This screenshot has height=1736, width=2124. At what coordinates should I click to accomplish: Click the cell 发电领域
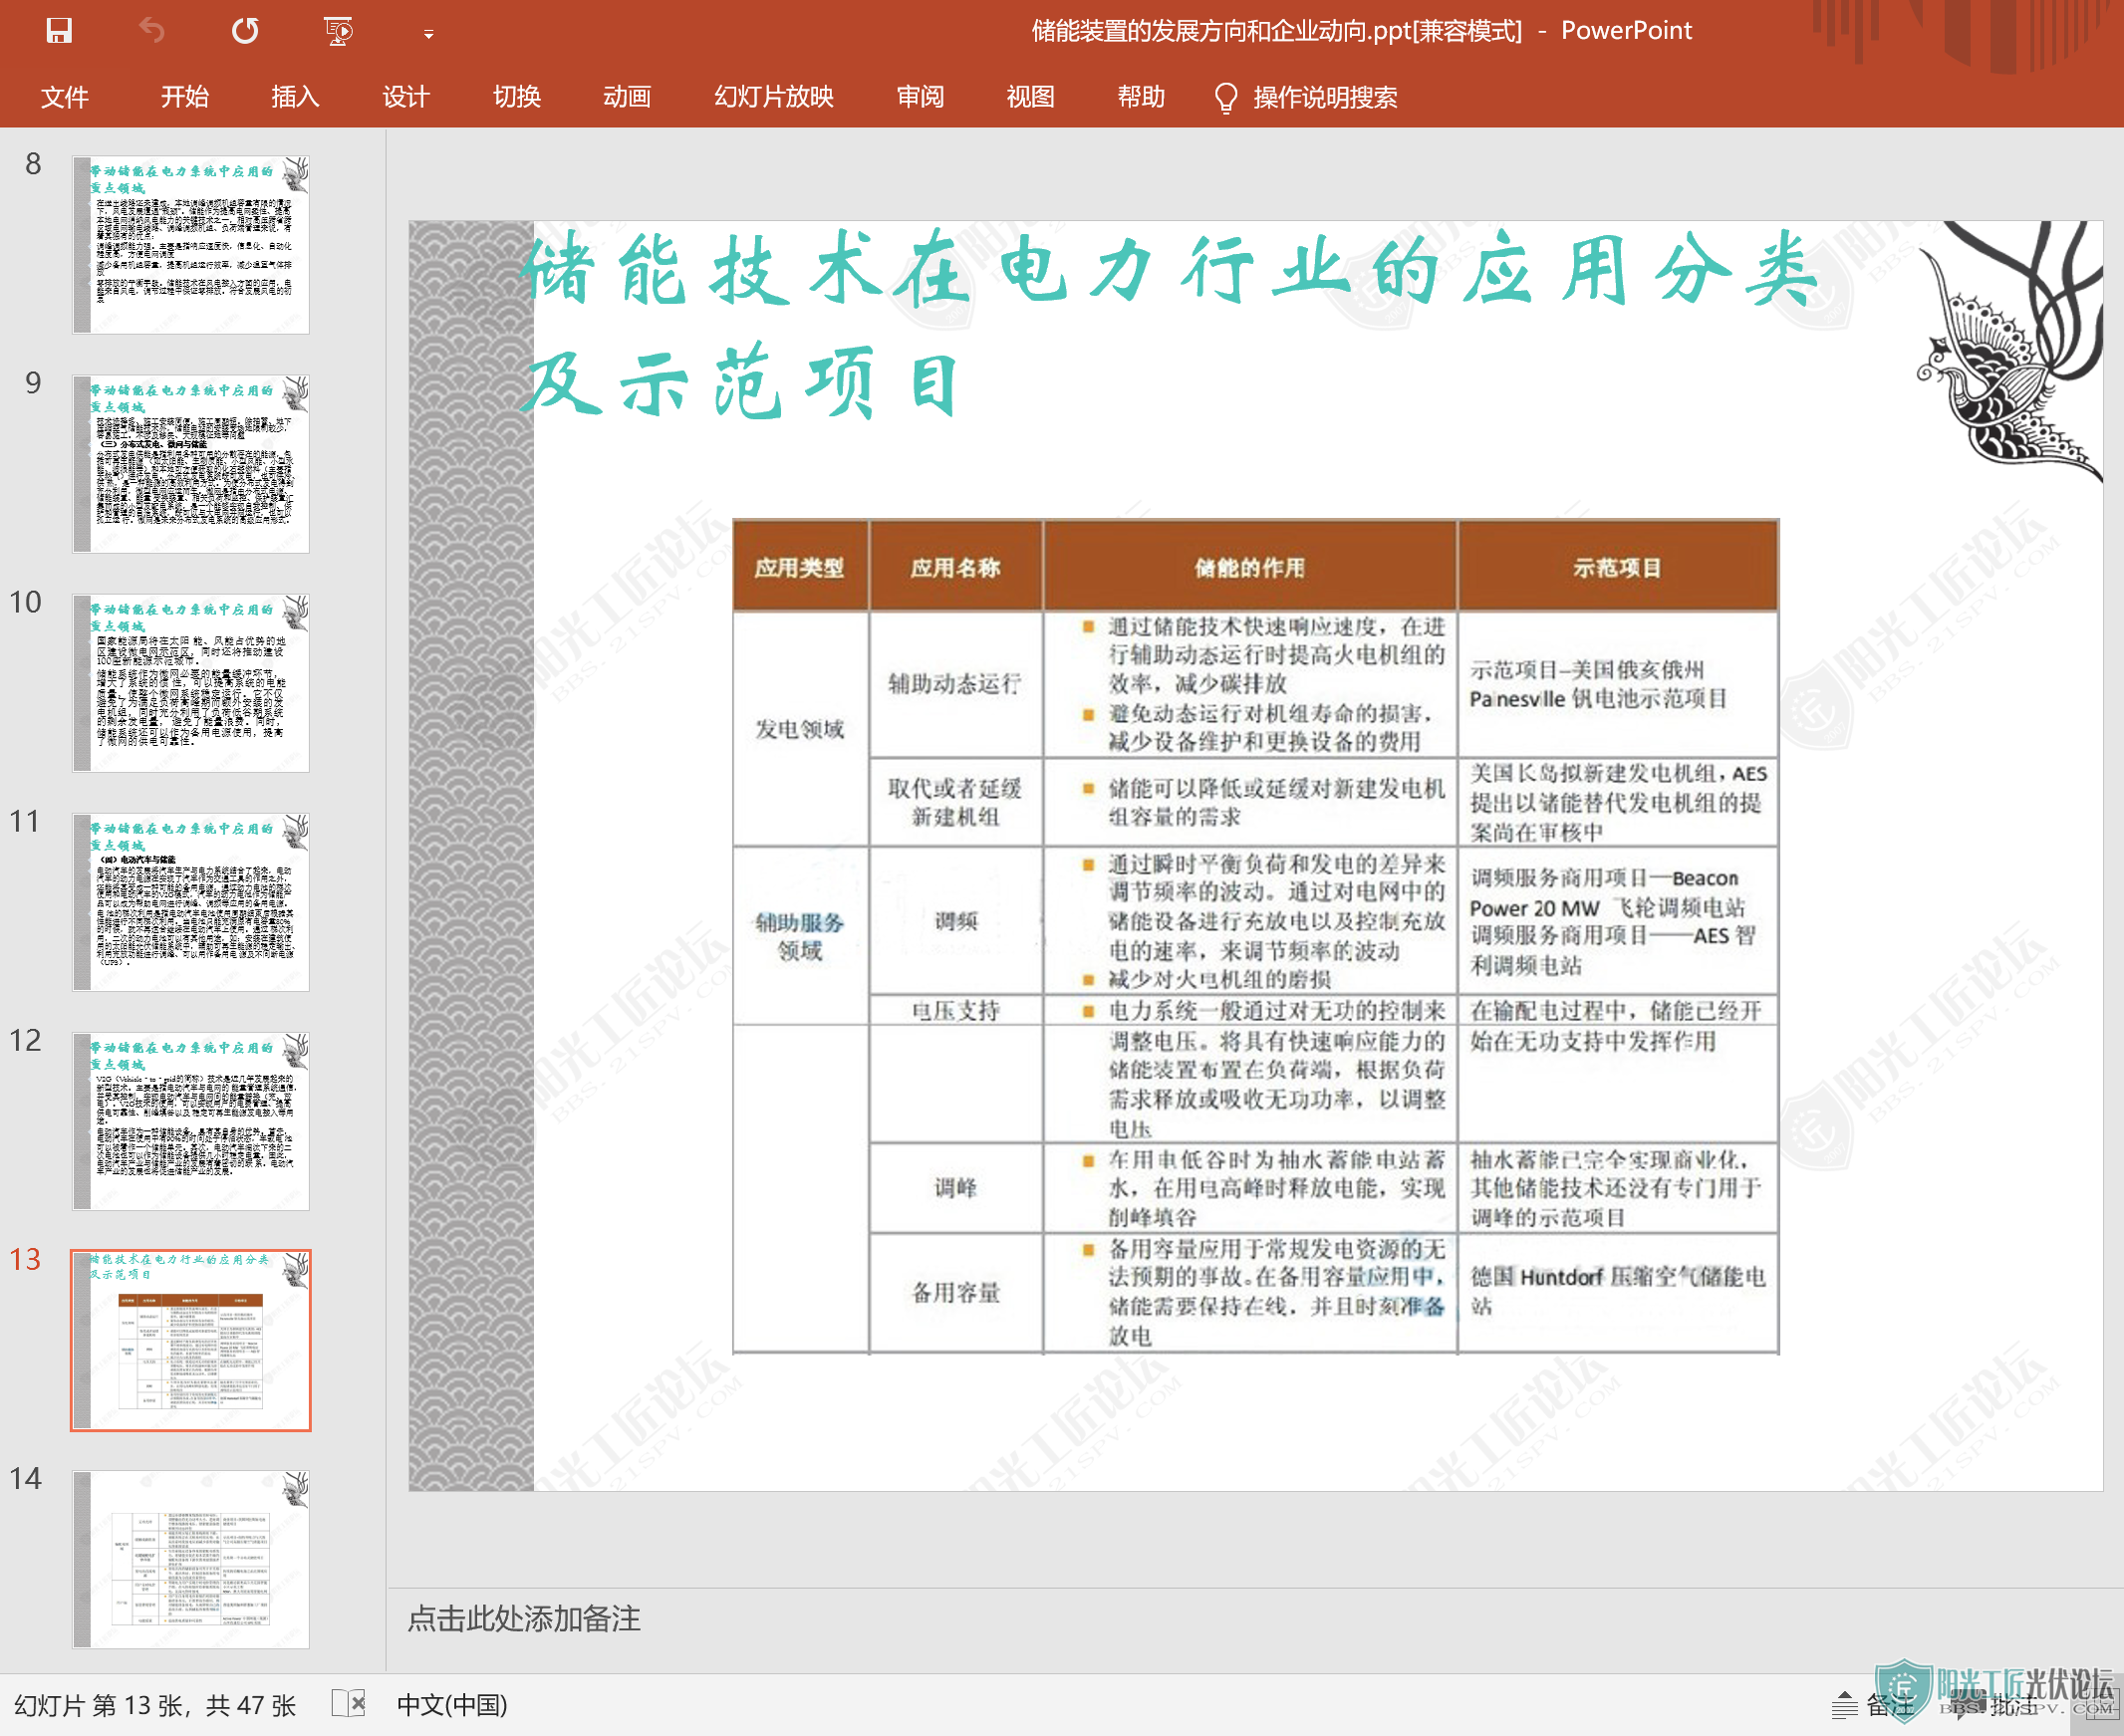[x=800, y=729]
